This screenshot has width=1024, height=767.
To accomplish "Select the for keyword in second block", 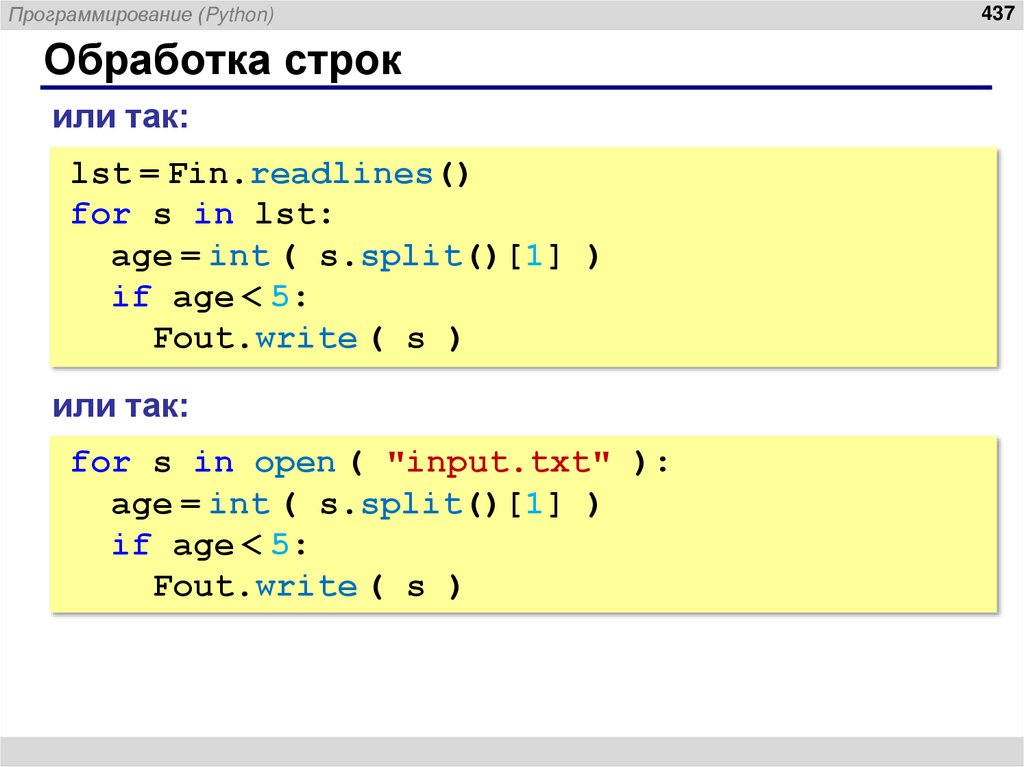I will click(x=98, y=462).
